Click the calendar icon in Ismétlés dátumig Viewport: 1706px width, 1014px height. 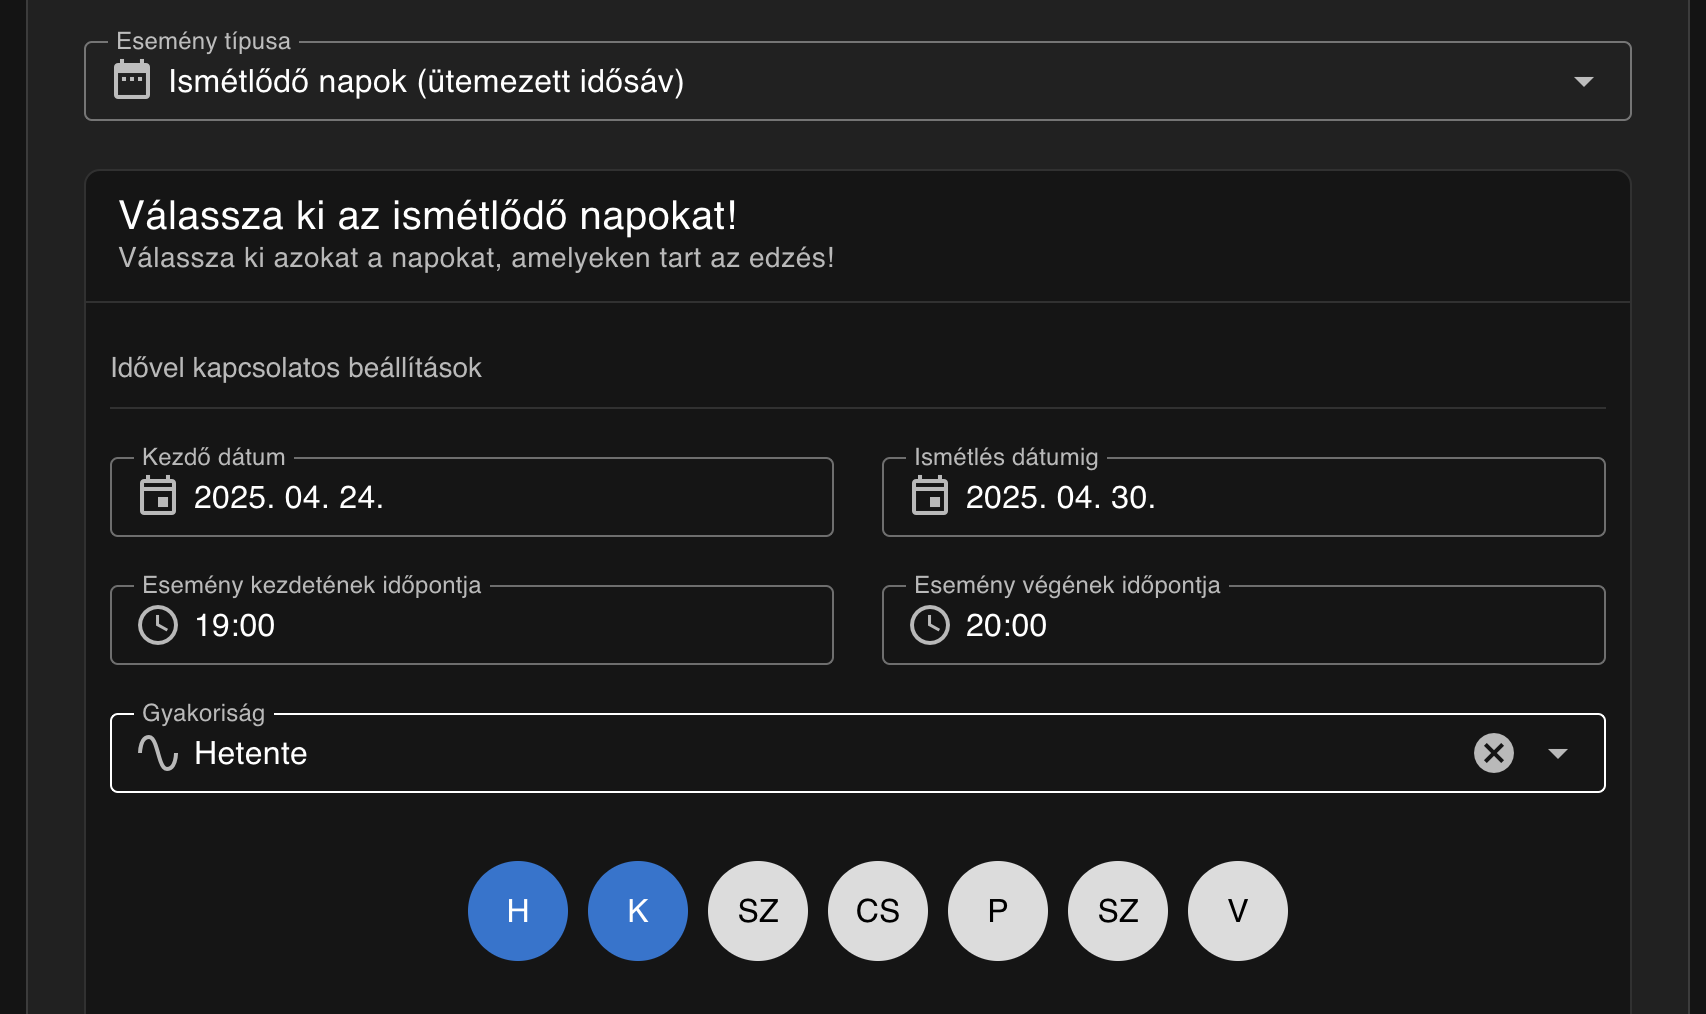tap(930, 497)
